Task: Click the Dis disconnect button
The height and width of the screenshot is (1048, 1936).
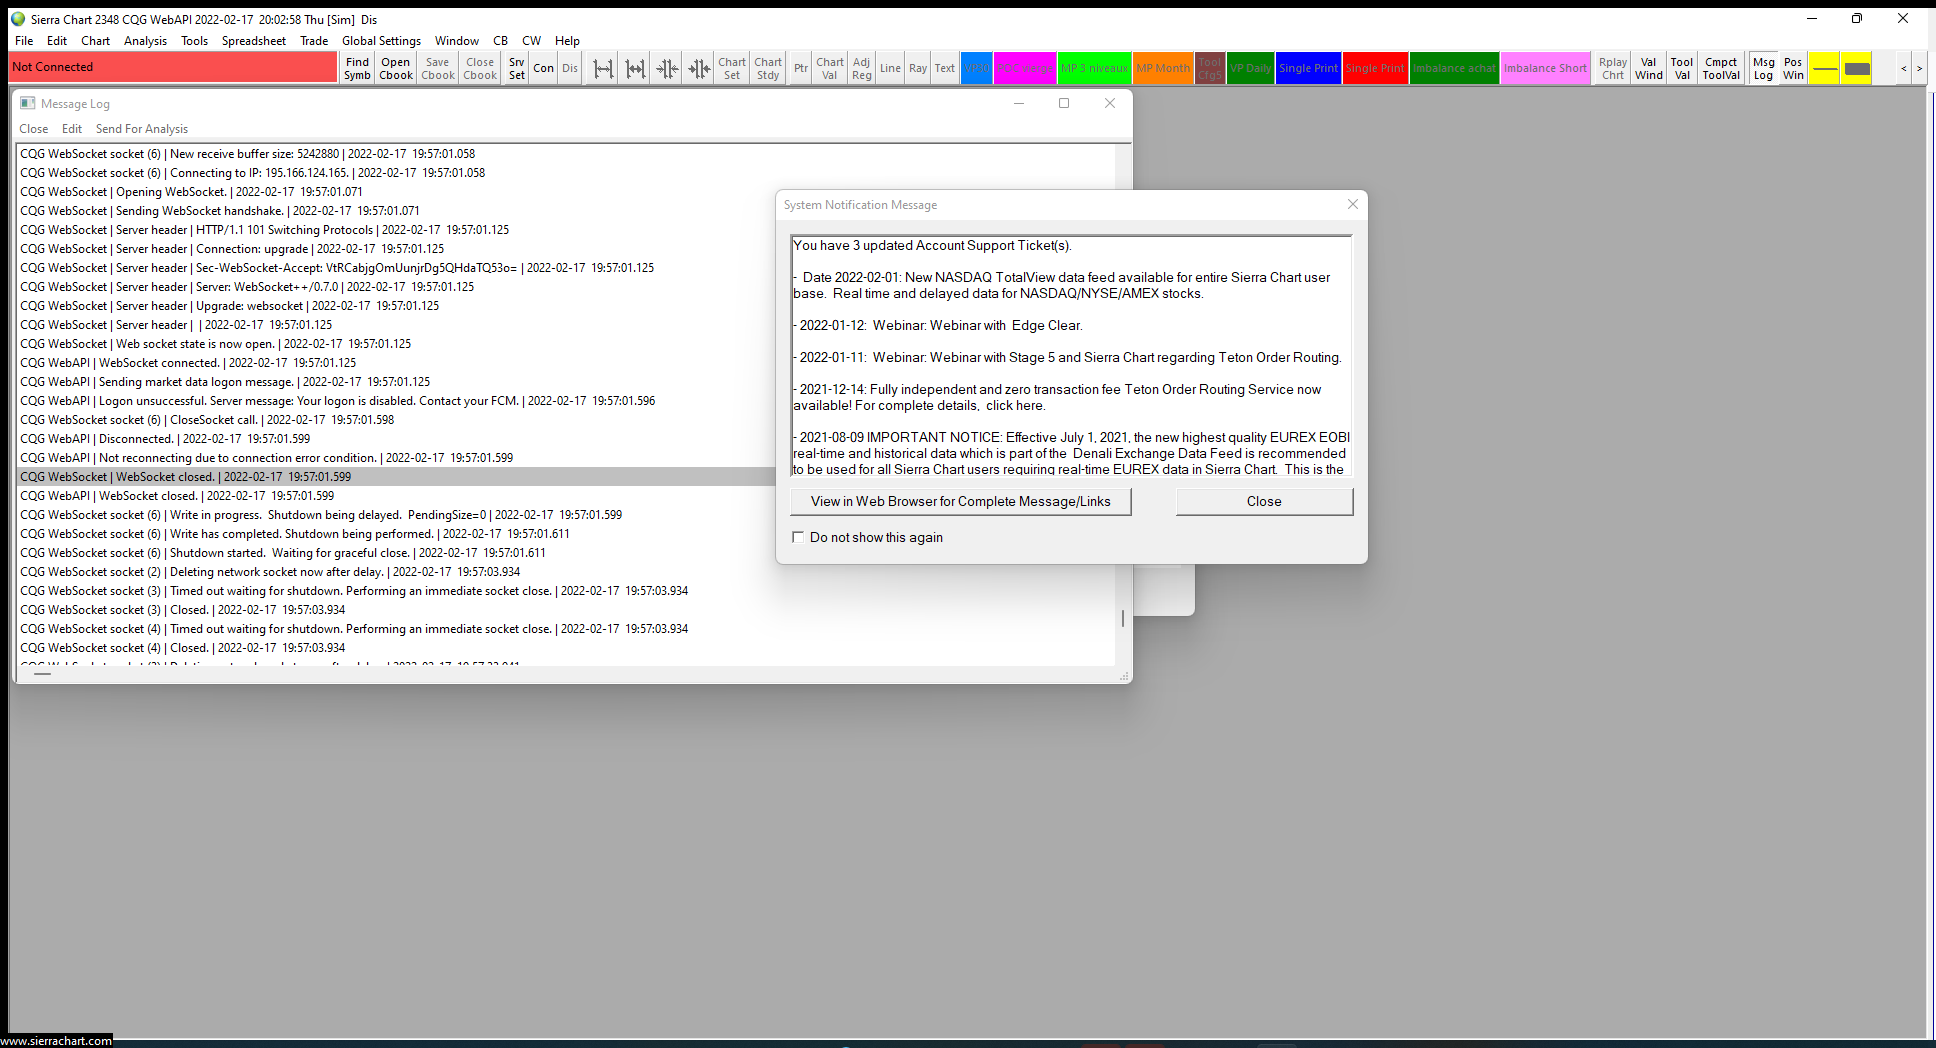Action: [x=570, y=68]
